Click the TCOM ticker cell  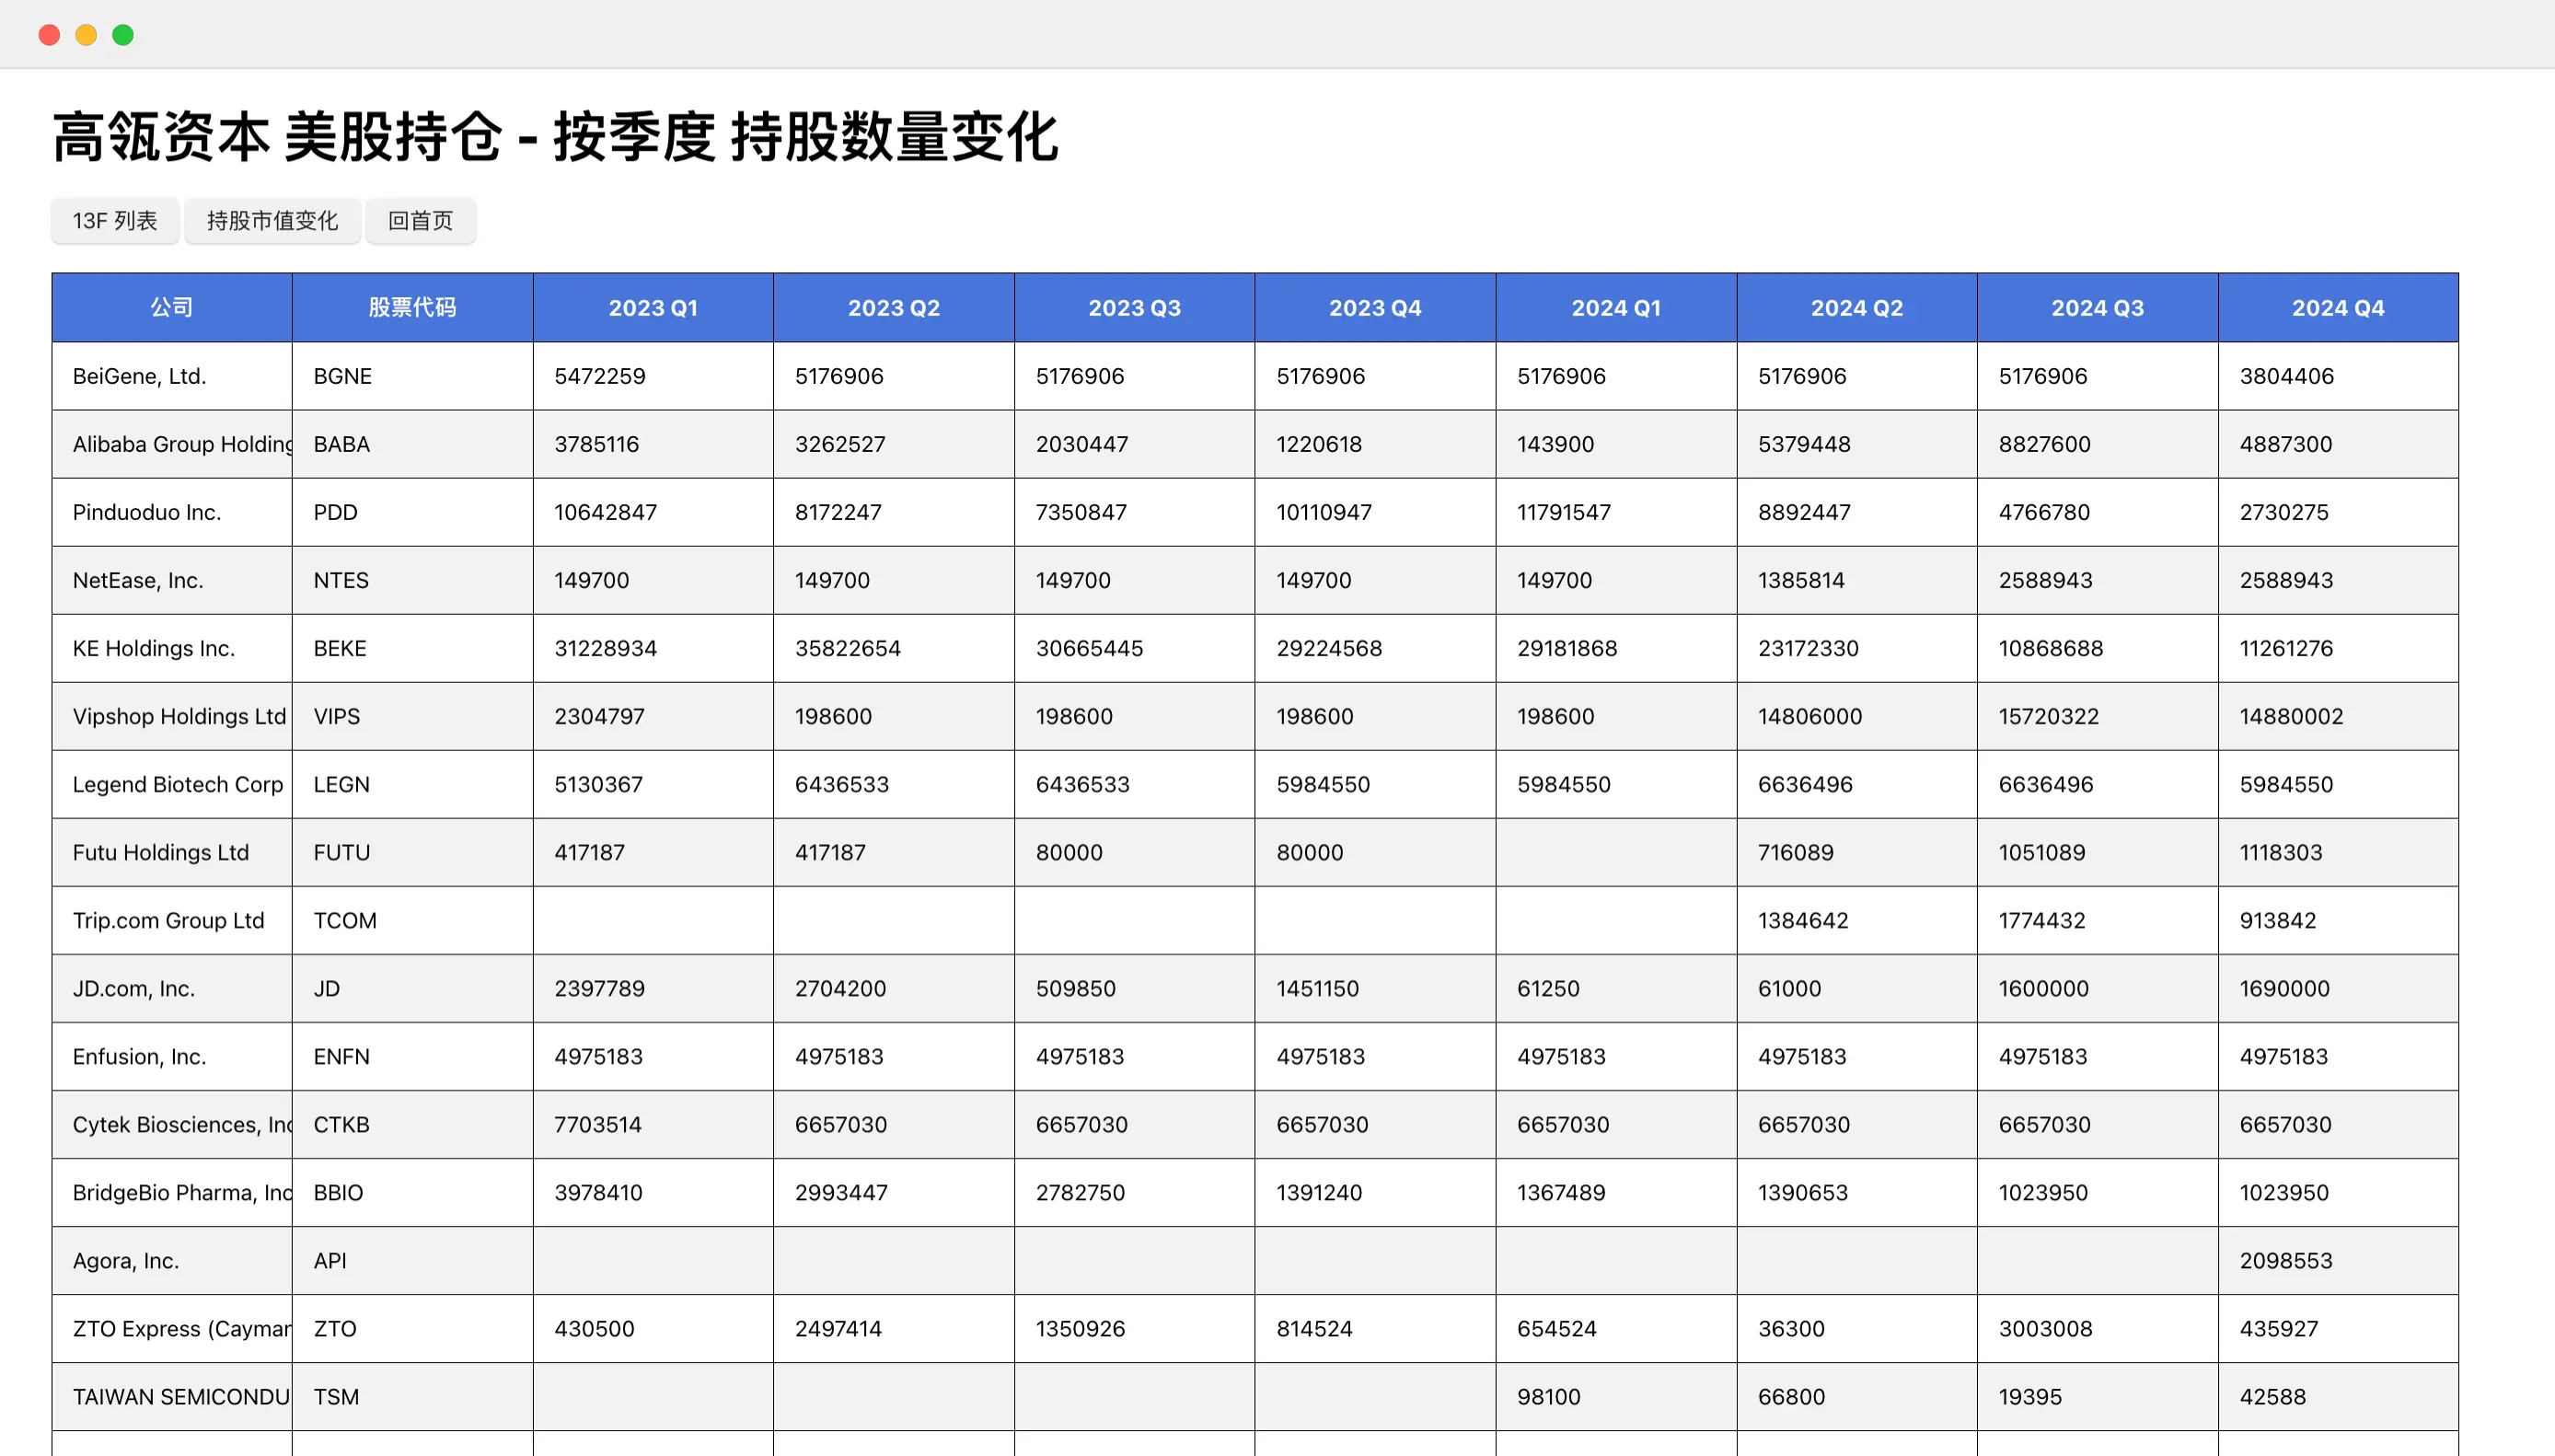click(x=412, y=920)
